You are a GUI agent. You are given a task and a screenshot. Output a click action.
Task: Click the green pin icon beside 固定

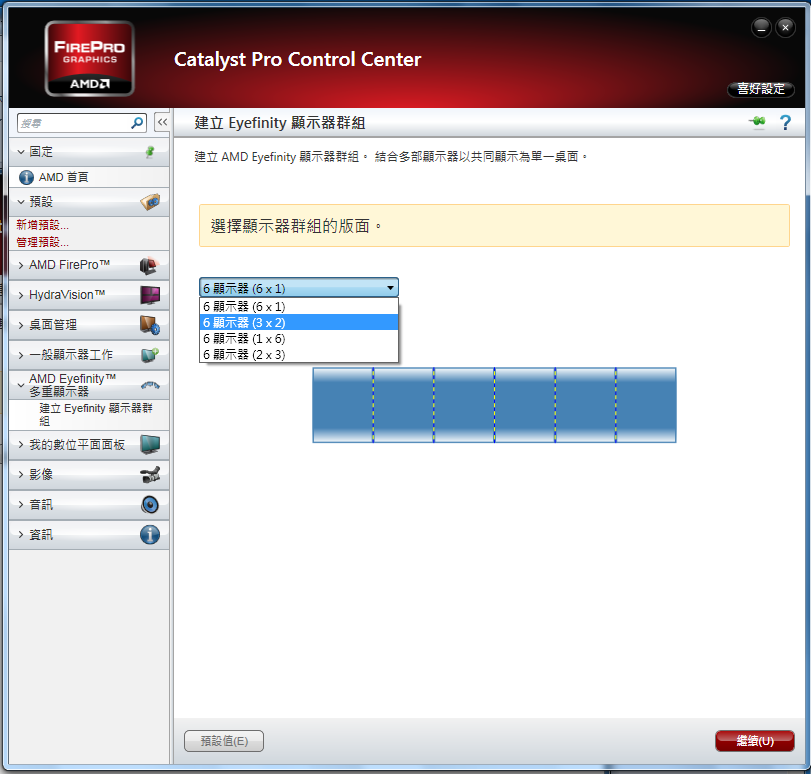pyautogui.click(x=150, y=152)
